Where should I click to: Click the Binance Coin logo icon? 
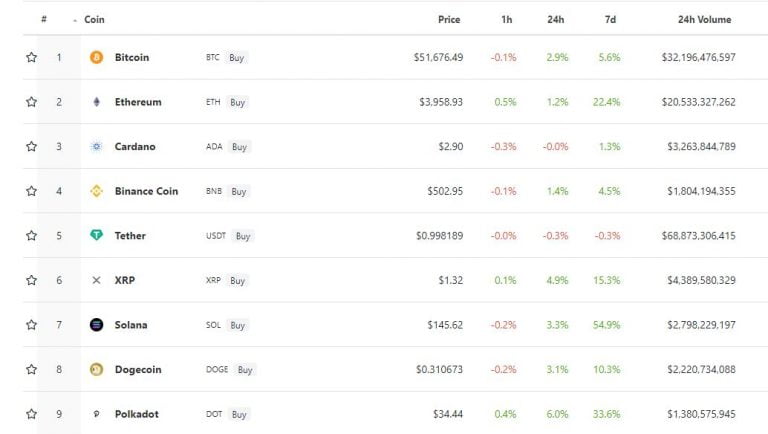[96, 191]
